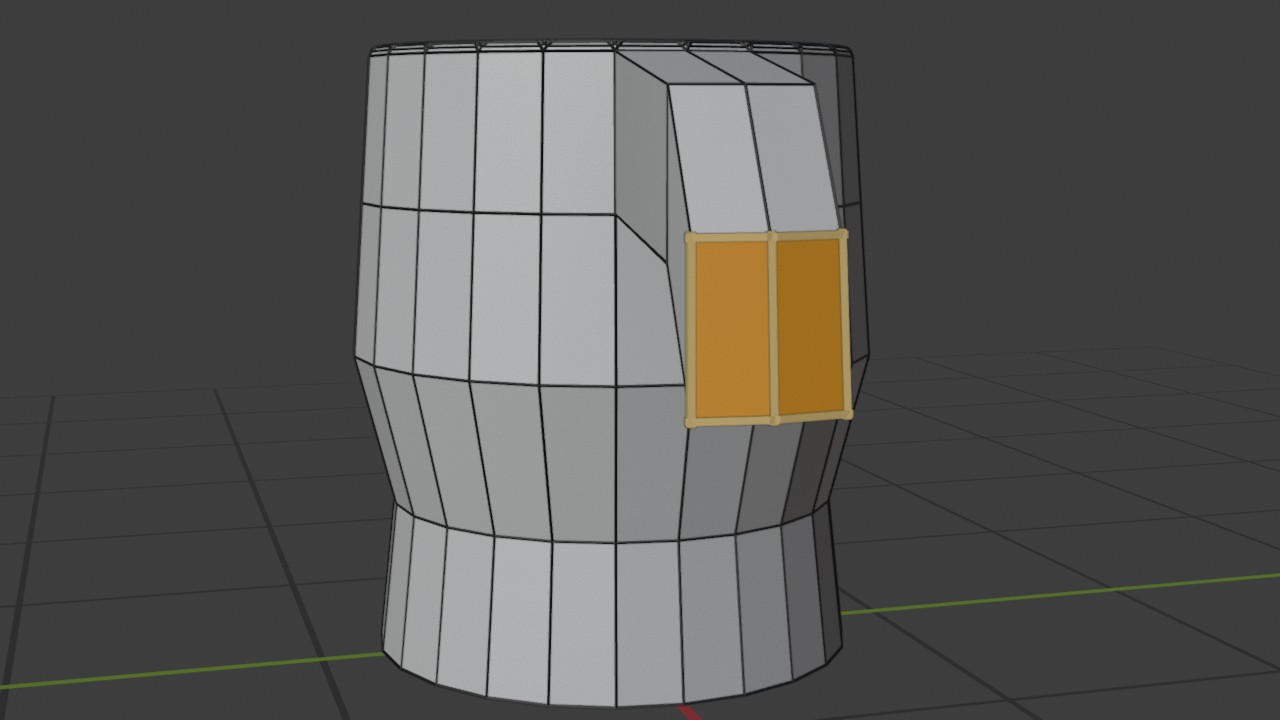Select the gray face directly above the lighter orange face
This screenshot has width=1280, height=720.
(720, 160)
